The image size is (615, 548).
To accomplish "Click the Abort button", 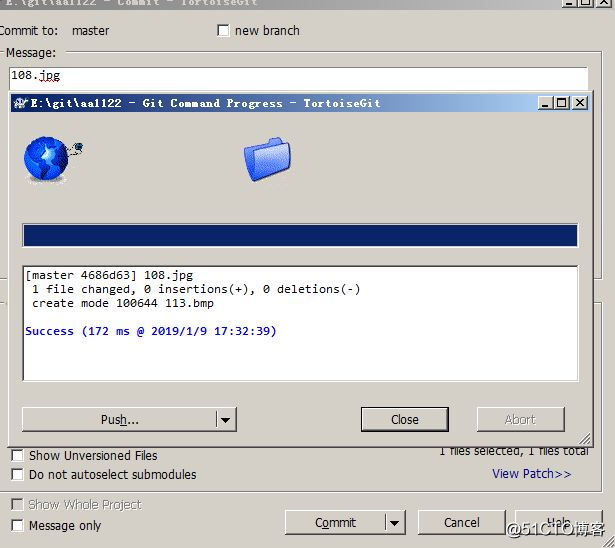I will (520, 419).
